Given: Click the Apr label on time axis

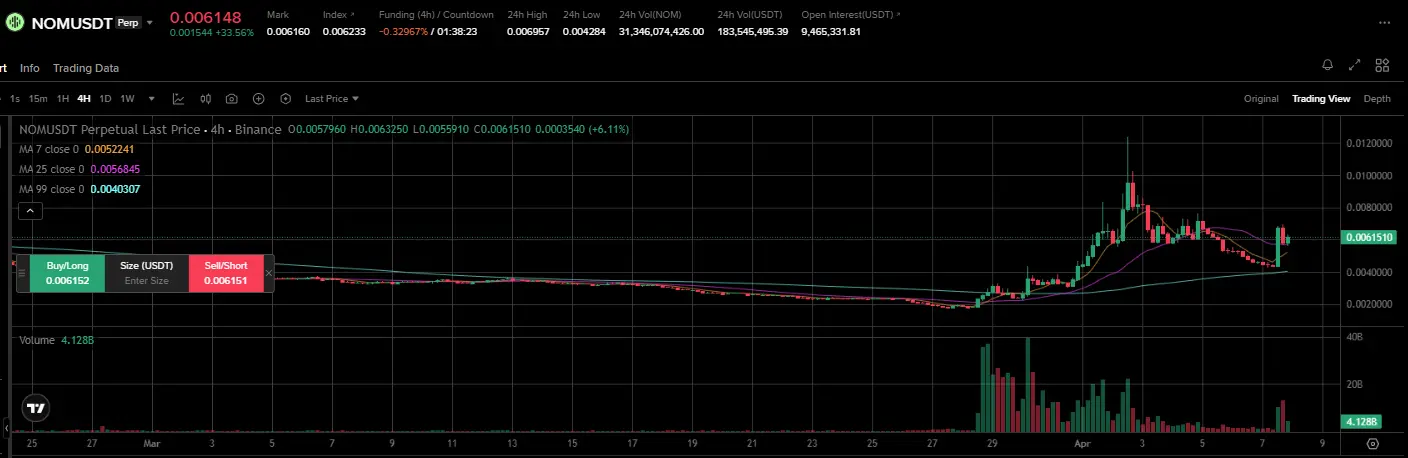Looking at the screenshot, I should 1081,441.
